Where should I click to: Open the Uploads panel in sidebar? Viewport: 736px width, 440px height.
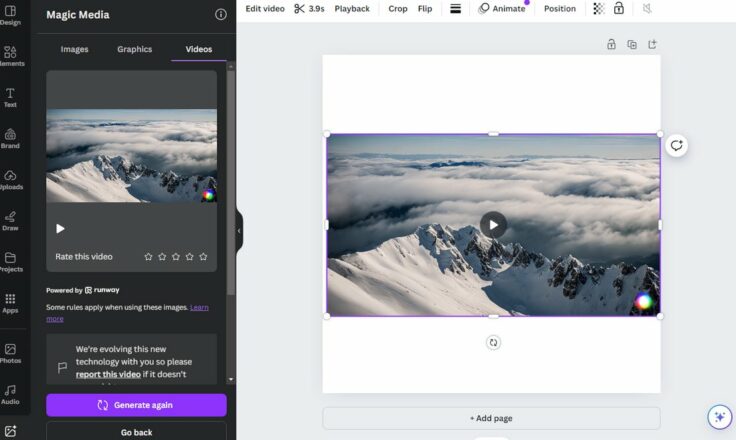click(x=10, y=179)
